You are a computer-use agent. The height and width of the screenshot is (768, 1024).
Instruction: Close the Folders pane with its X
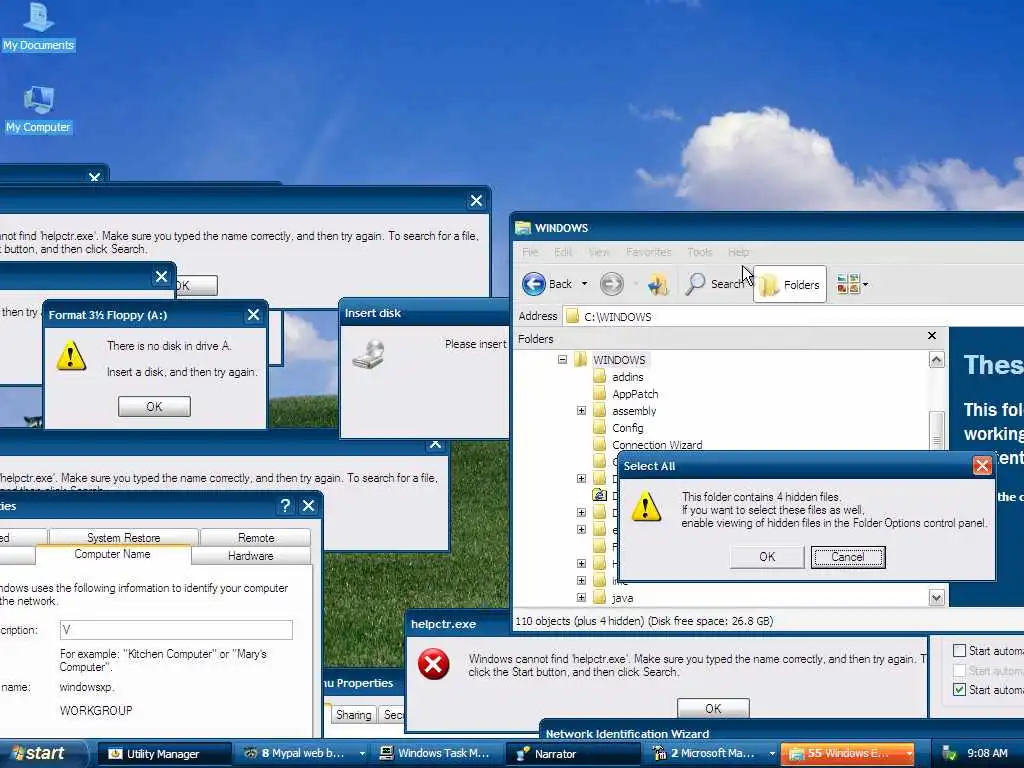click(932, 336)
